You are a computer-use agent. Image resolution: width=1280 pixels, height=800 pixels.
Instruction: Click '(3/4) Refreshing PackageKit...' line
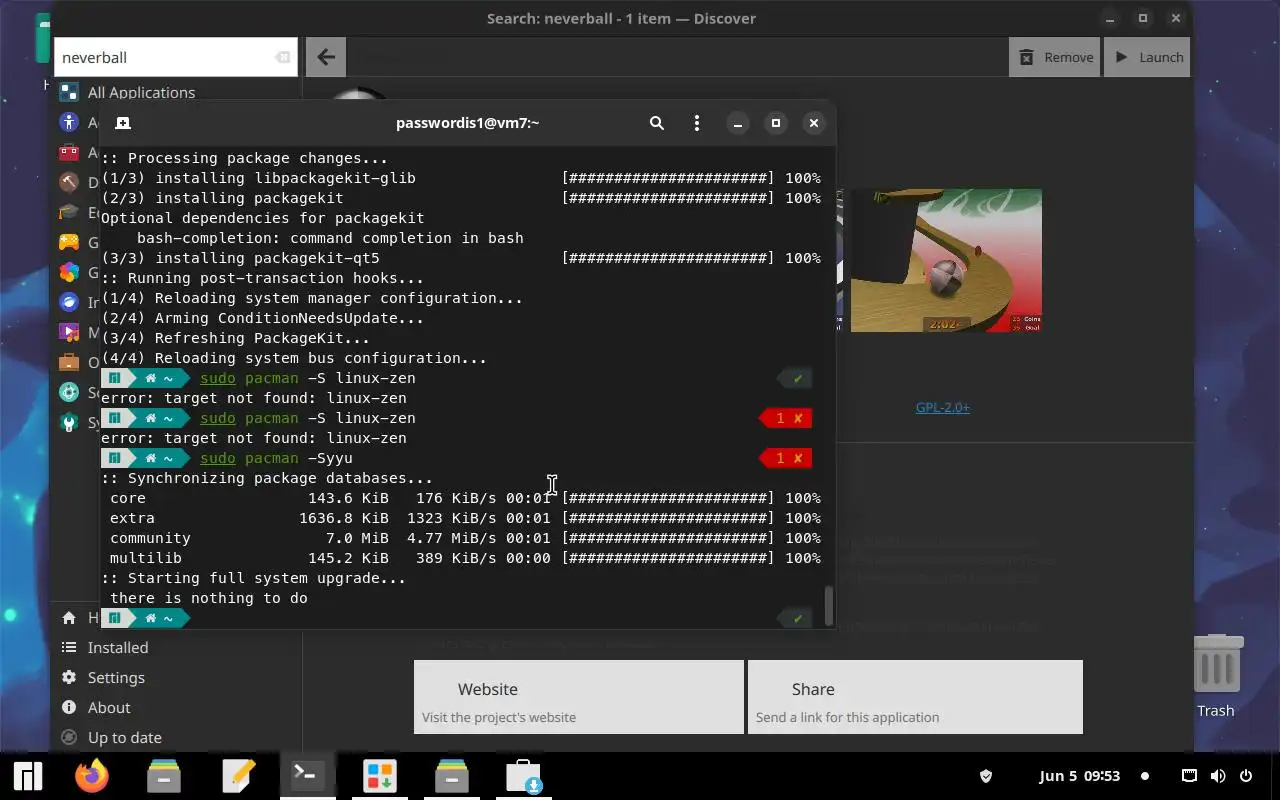pyautogui.click(x=235, y=338)
